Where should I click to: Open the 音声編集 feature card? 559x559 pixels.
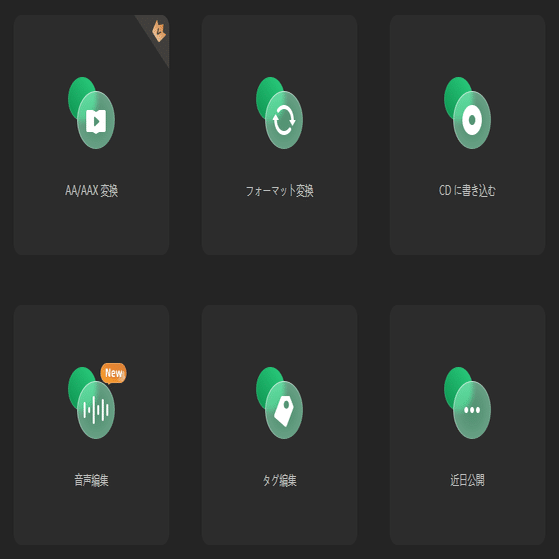(91, 425)
